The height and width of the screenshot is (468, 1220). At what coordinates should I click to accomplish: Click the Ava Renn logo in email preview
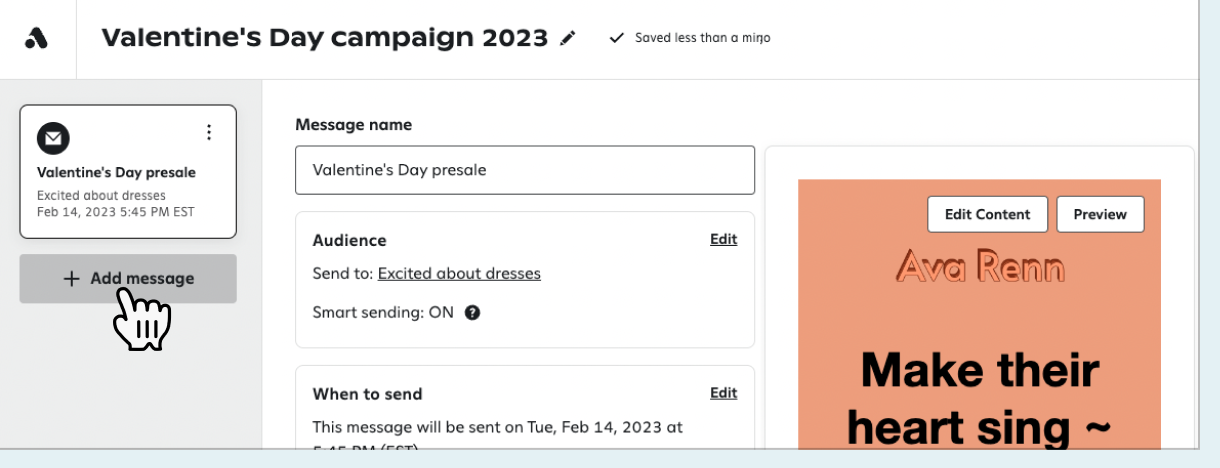point(980,267)
